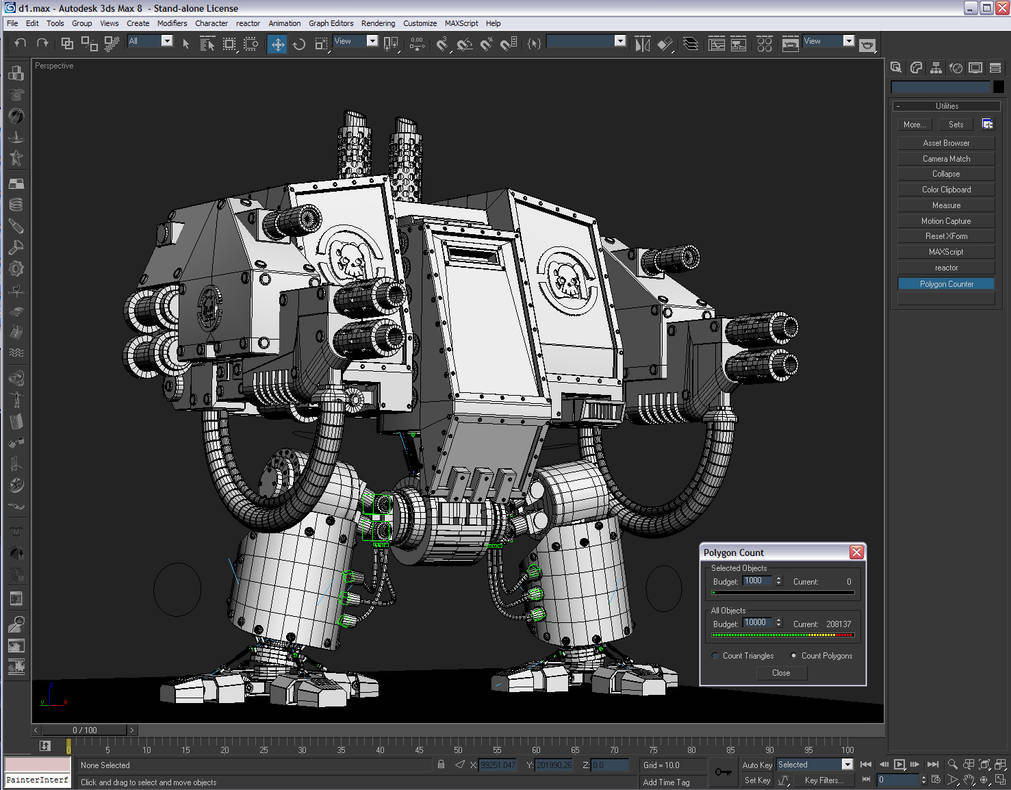
Task: Toggle the Selection Lock padlock
Action: pos(441,764)
